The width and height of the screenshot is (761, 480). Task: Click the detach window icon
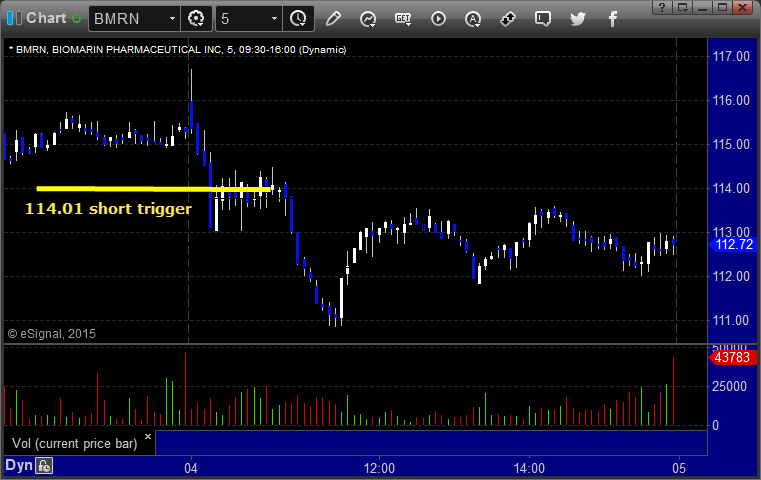[x=683, y=7]
